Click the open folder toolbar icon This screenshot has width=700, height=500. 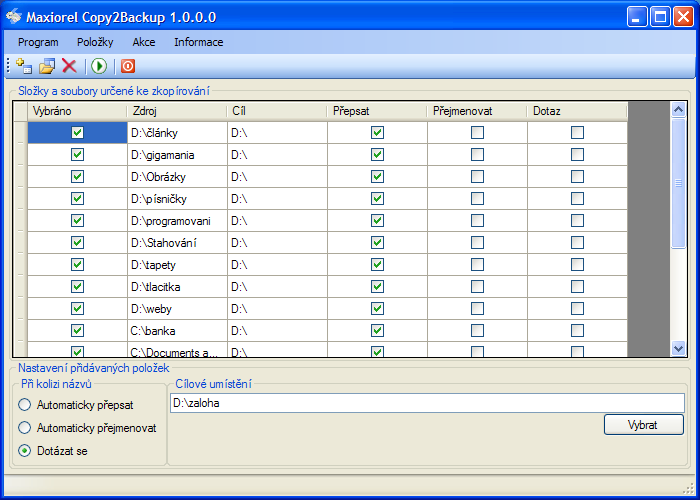47,66
